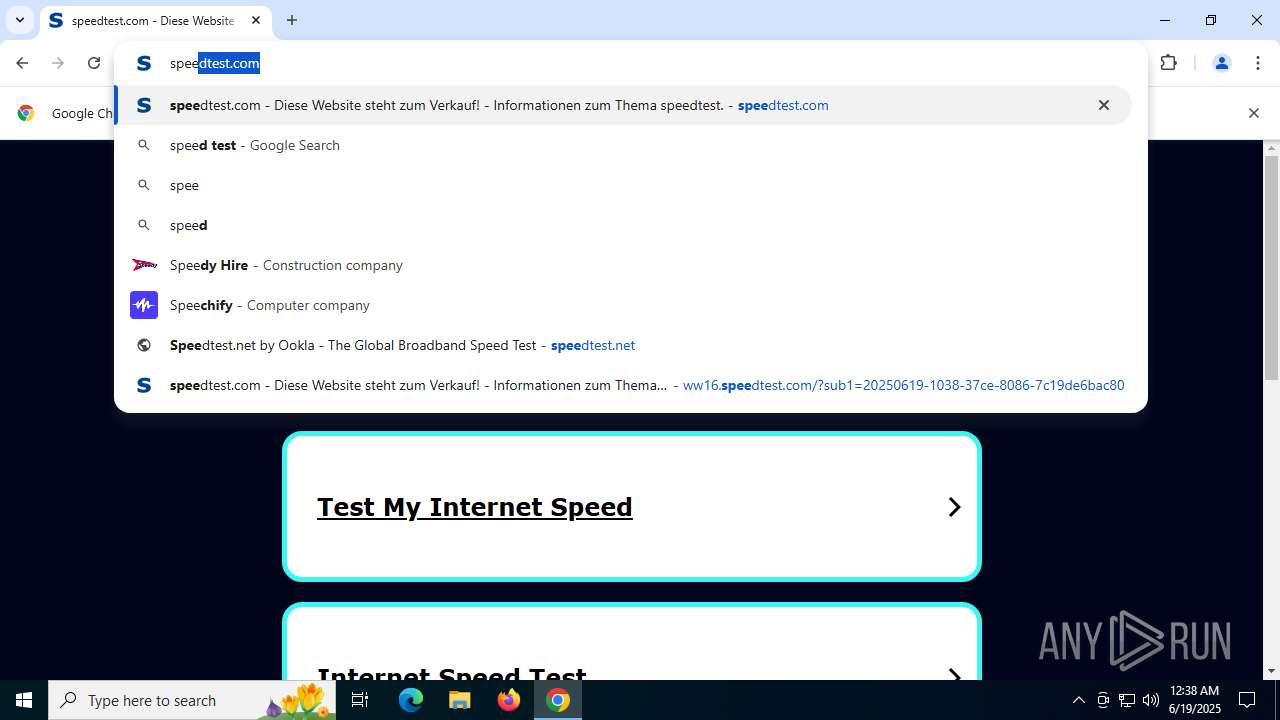
Task: Select Speedy Hire construction company suggestion
Action: coord(622,265)
